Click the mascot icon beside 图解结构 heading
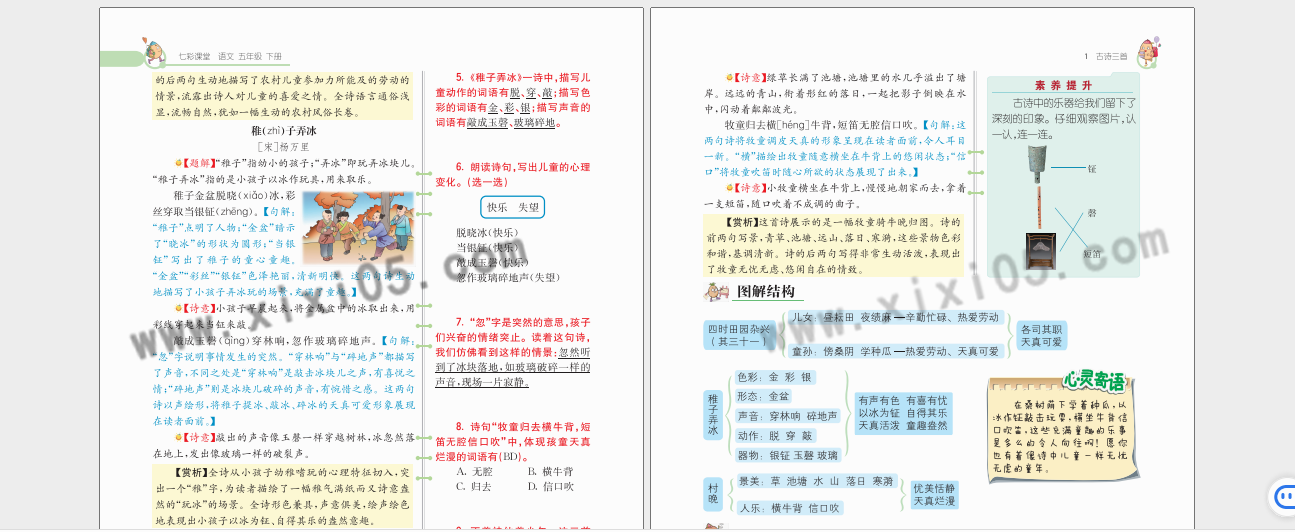The width and height of the screenshot is (1295, 532). (x=715, y=291)
